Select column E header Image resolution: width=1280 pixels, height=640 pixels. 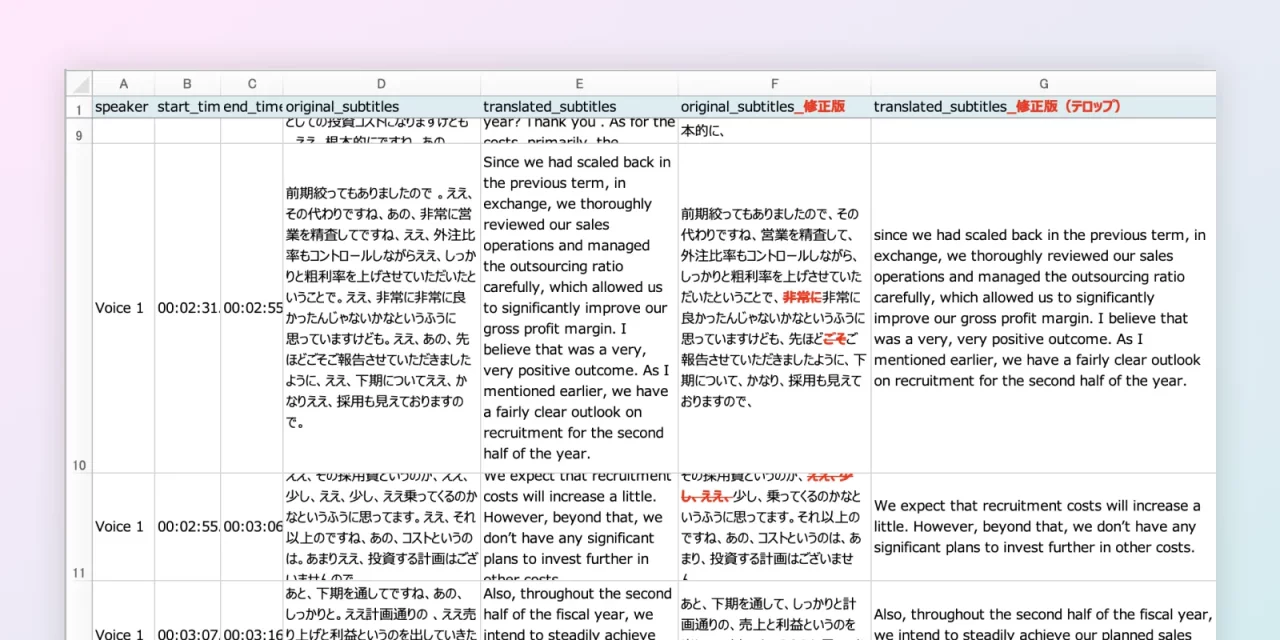[579, 84]
